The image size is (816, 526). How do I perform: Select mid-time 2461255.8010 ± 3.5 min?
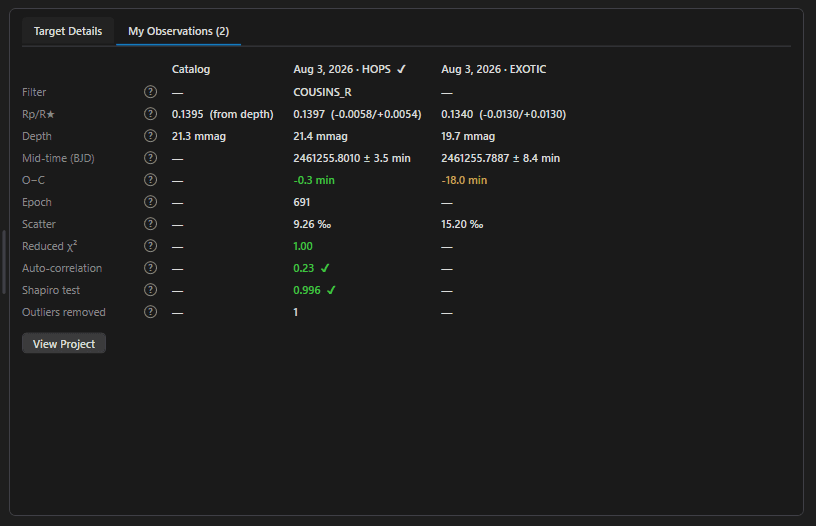coord(352,158)
